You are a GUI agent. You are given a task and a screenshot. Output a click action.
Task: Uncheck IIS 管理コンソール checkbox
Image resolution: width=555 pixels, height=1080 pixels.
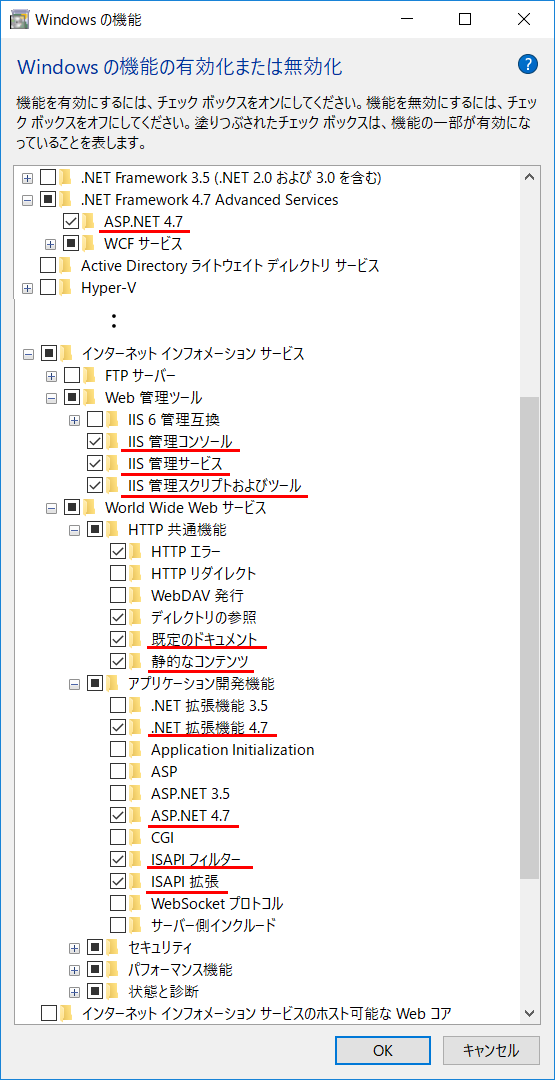(x=94, y=442)
